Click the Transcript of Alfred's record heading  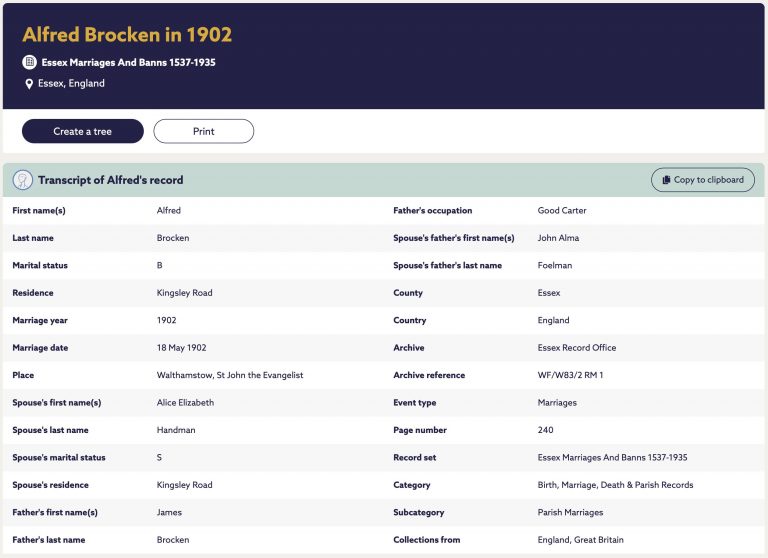[x=111, y=180]
